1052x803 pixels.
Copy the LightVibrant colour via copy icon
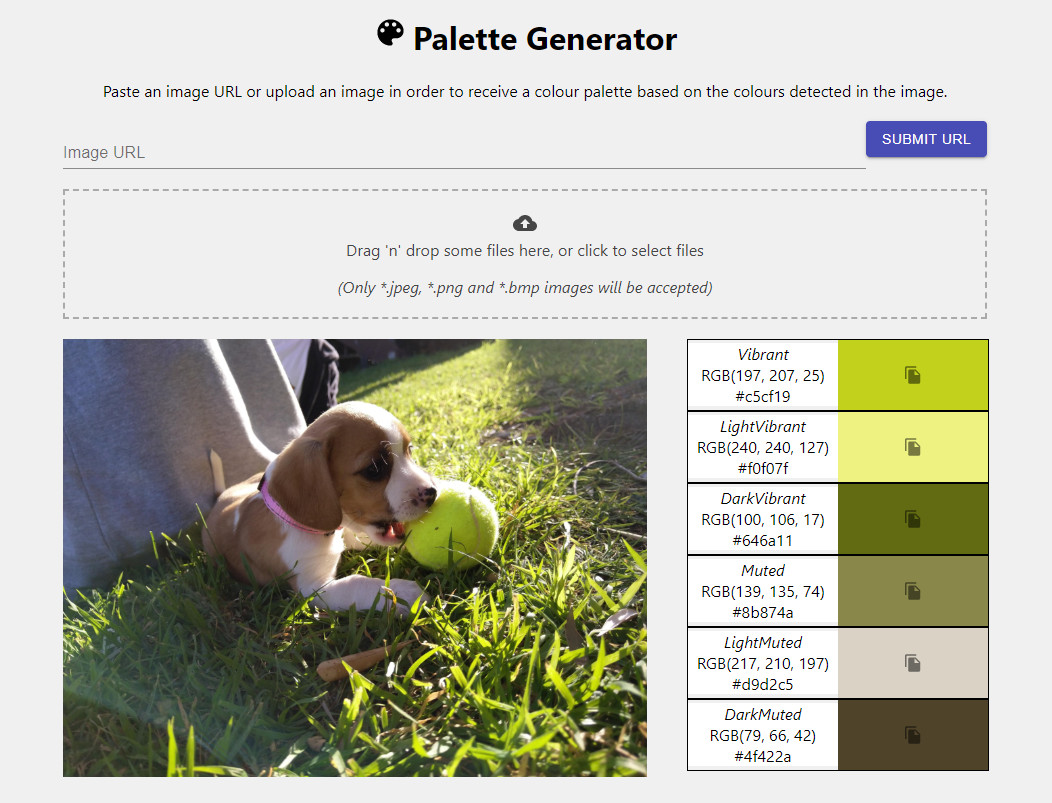click(x=912, y=447)
